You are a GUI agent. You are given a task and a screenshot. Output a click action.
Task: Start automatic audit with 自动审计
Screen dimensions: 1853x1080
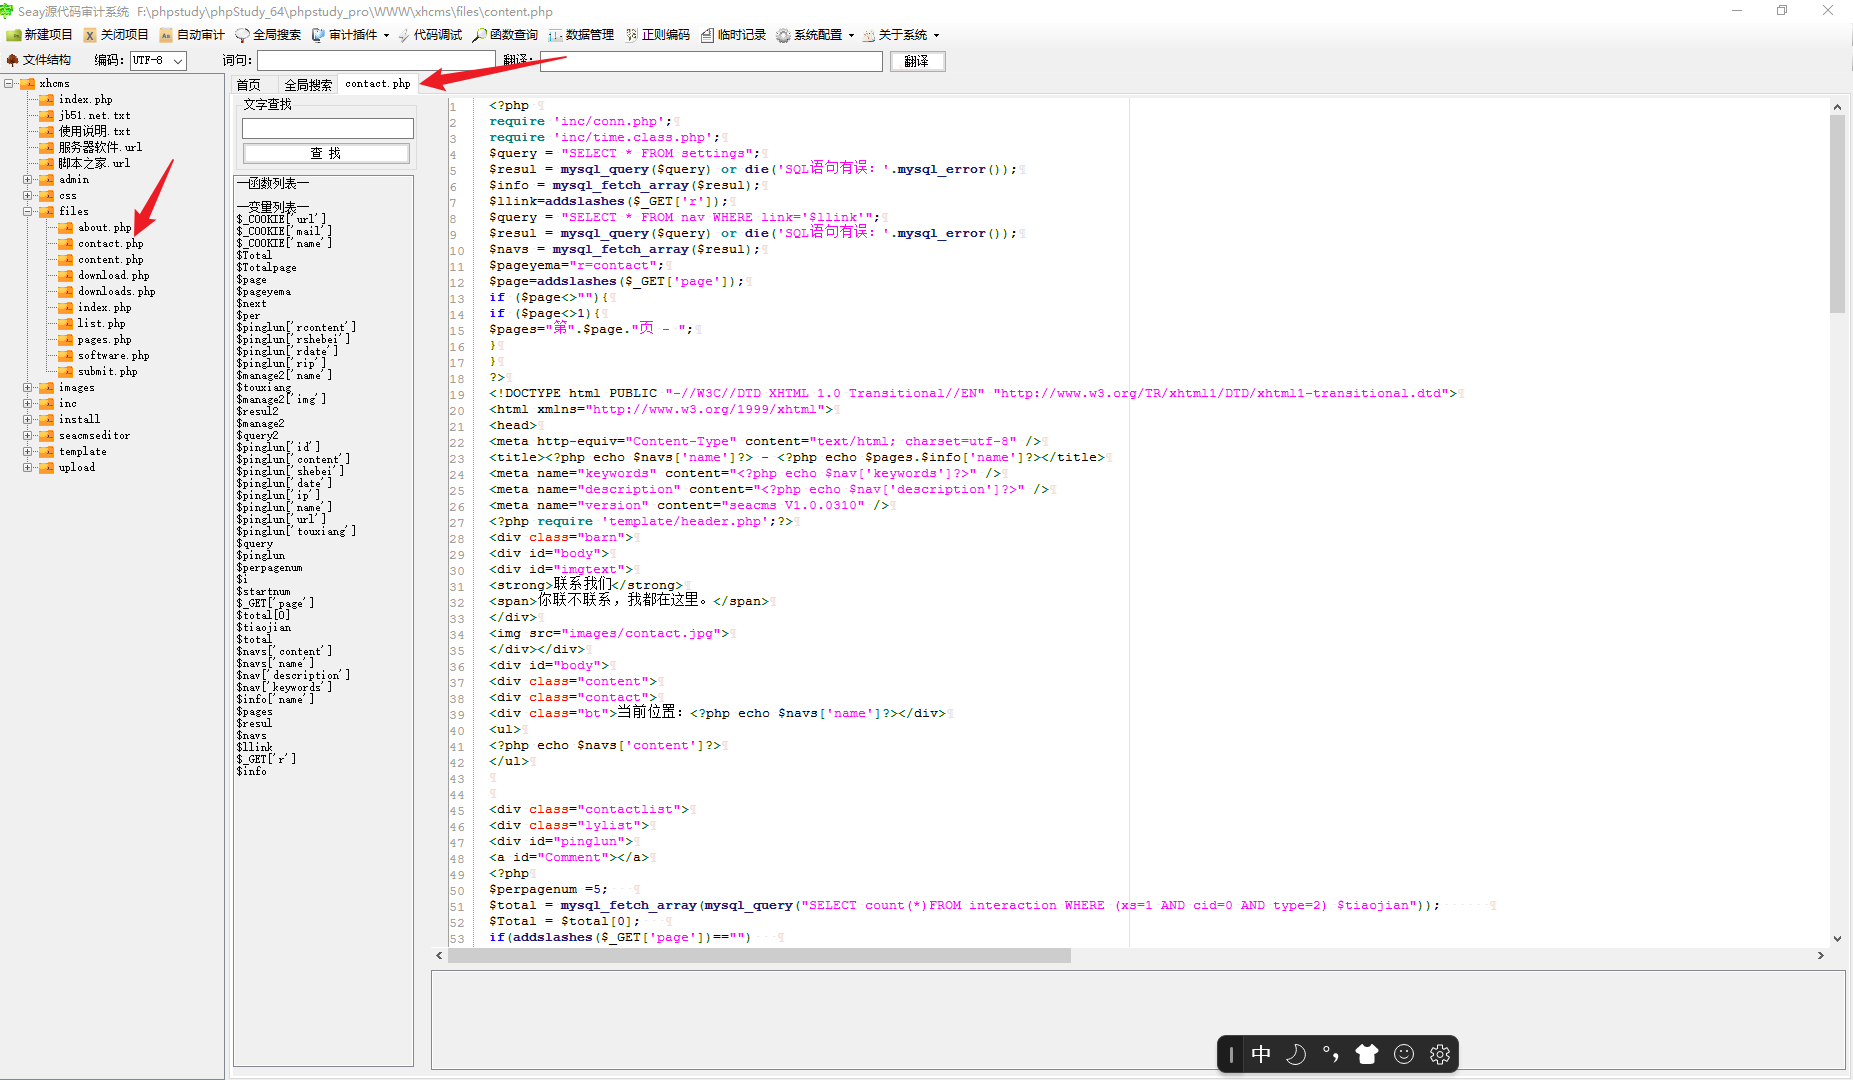coord(199,34)
